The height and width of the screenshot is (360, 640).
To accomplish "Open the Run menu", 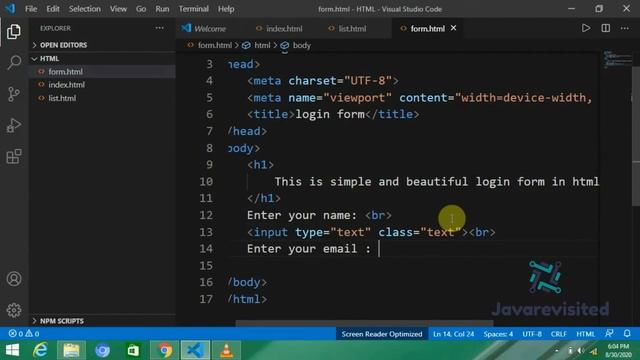I will 162,9.
